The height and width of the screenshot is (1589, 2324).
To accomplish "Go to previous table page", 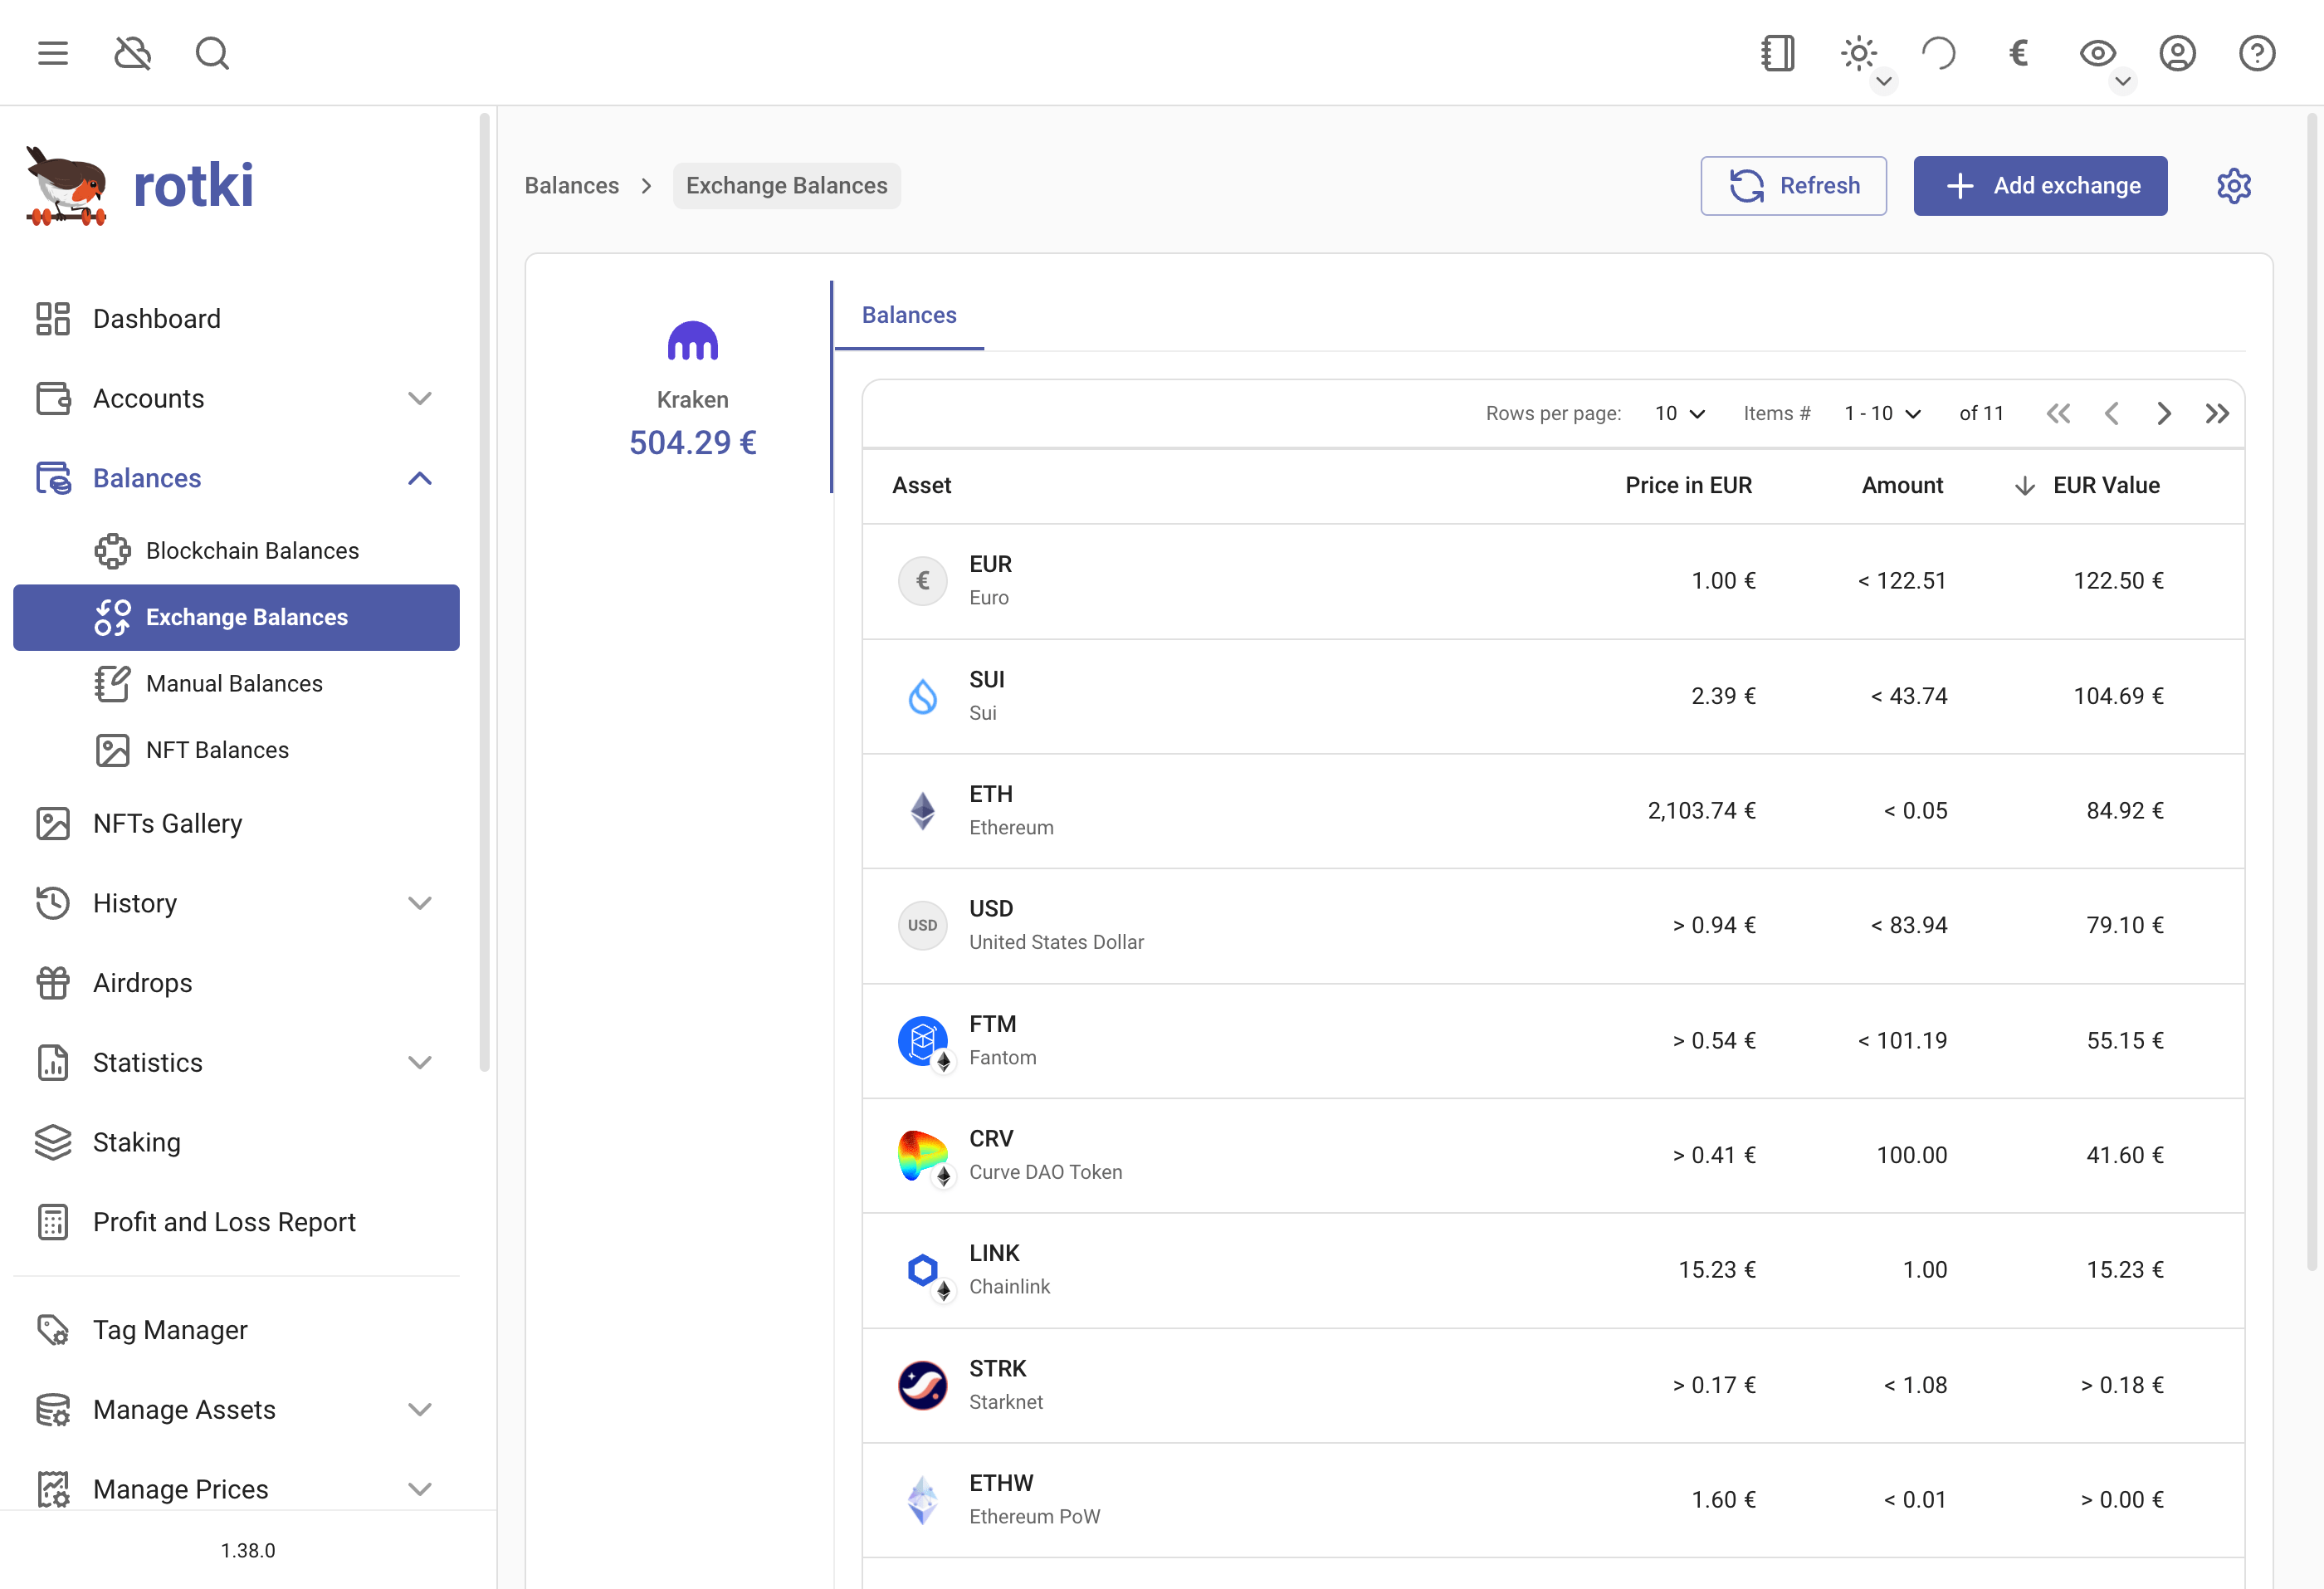I will (x=2111, y=414).
